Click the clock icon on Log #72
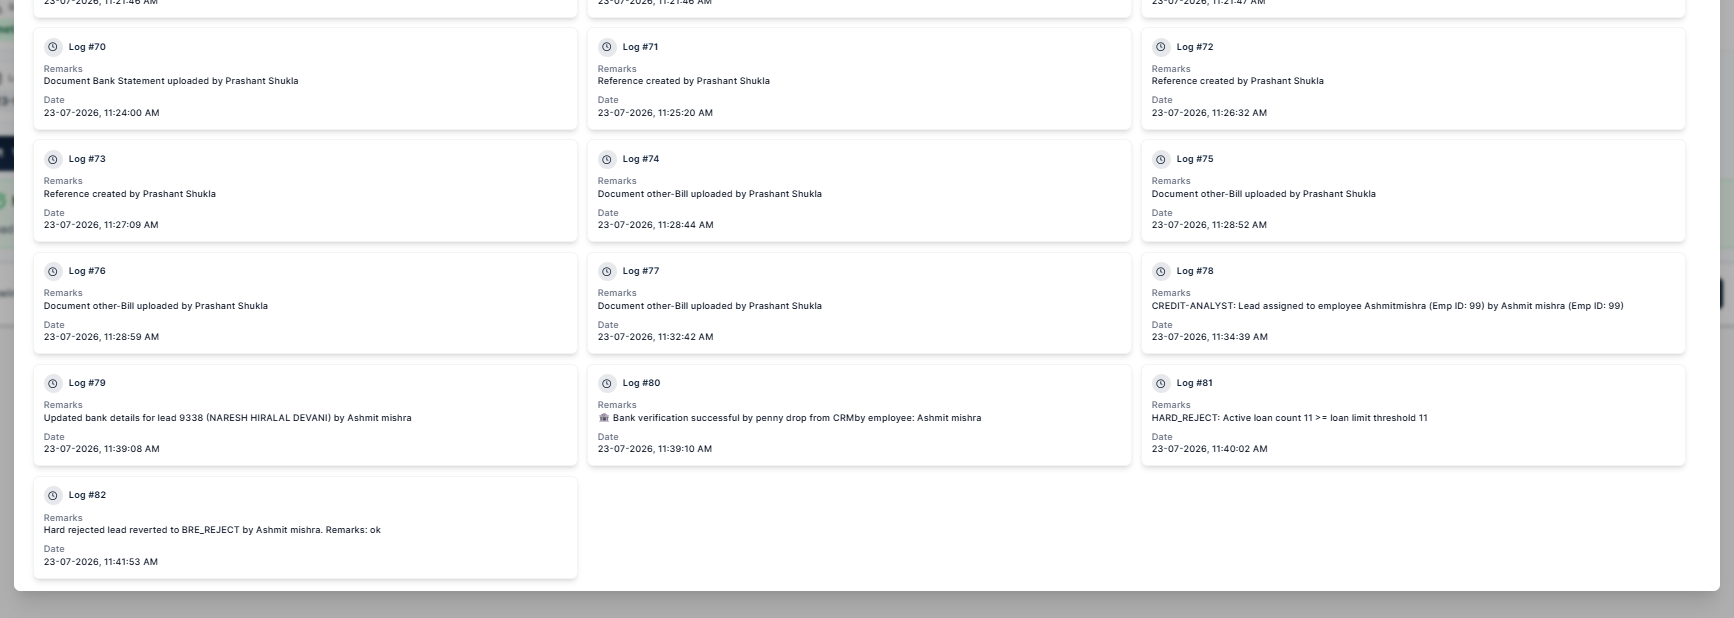The height and width of the screenshot is (618, 1734). pos(1161,47)
